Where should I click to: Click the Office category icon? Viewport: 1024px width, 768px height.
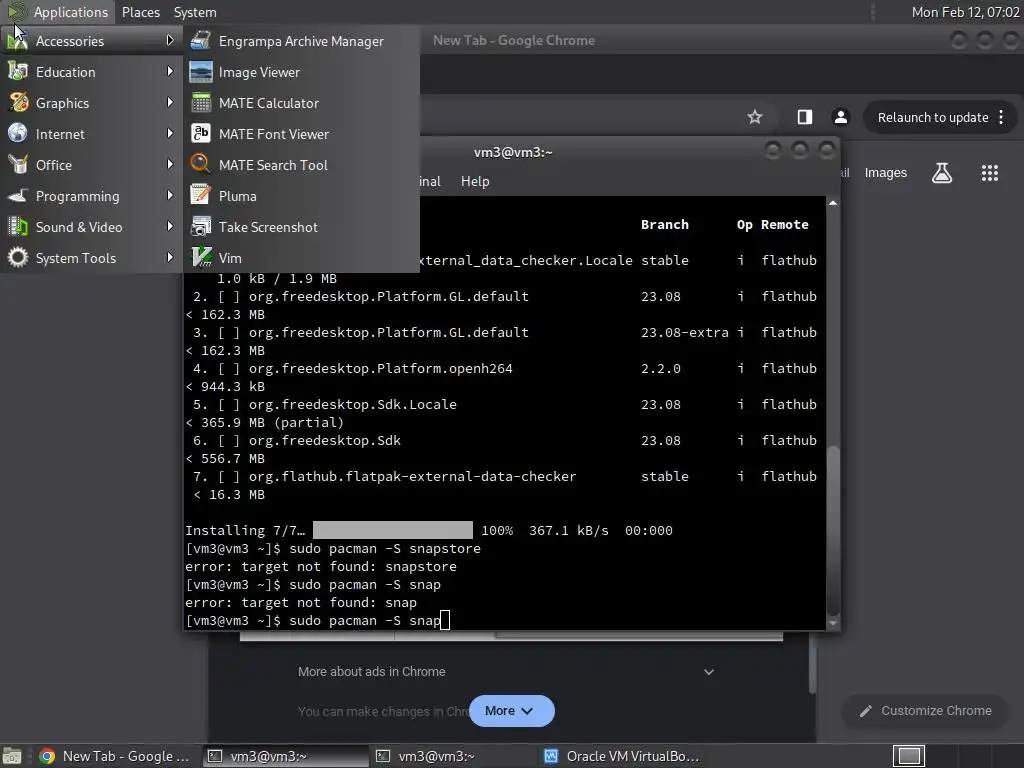point(18,165)
